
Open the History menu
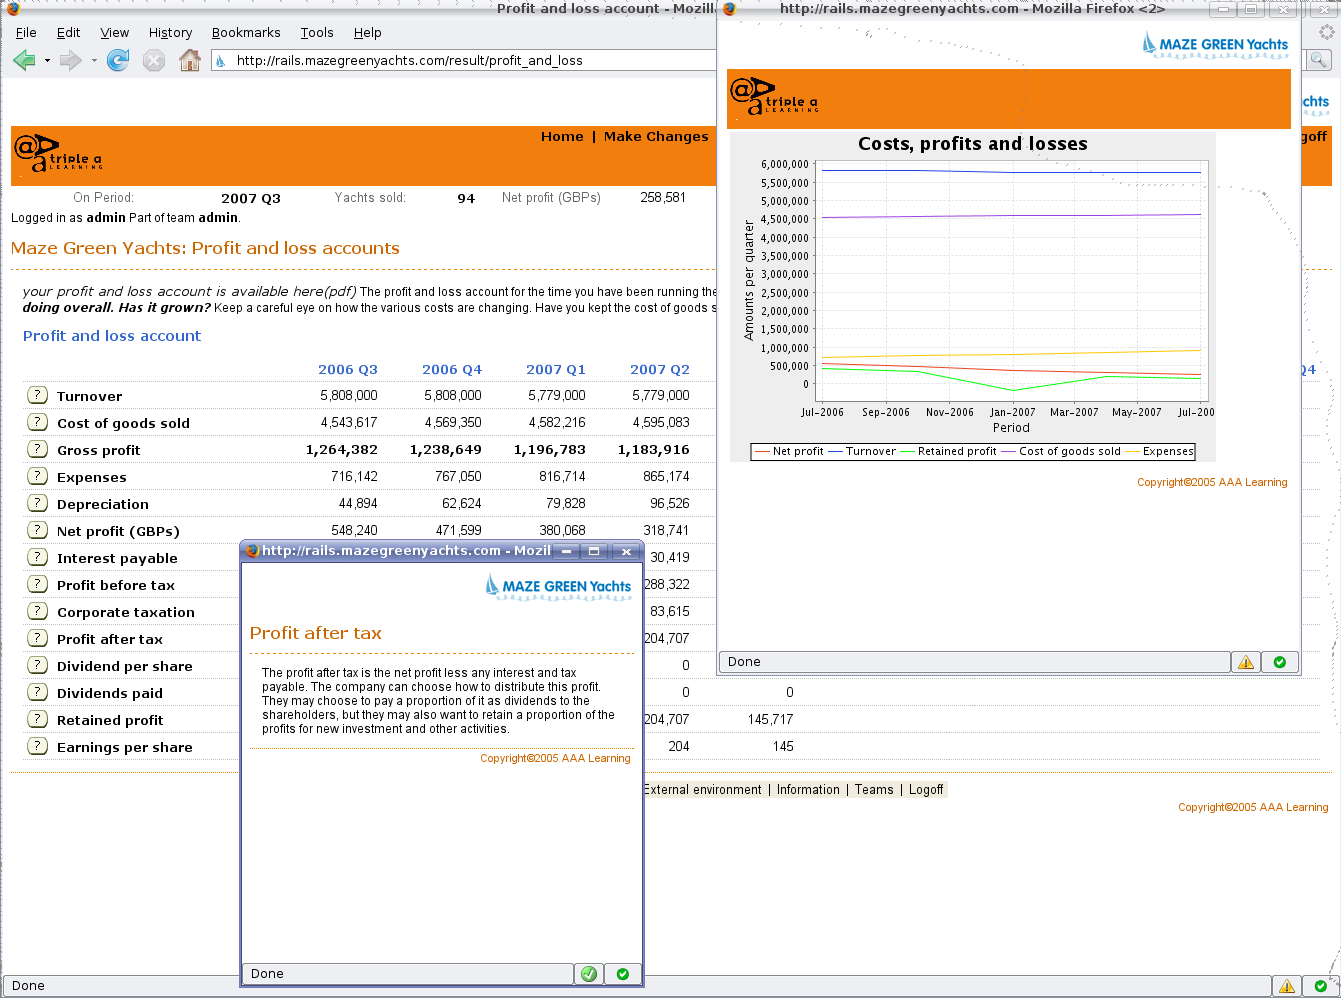(170, 32)
